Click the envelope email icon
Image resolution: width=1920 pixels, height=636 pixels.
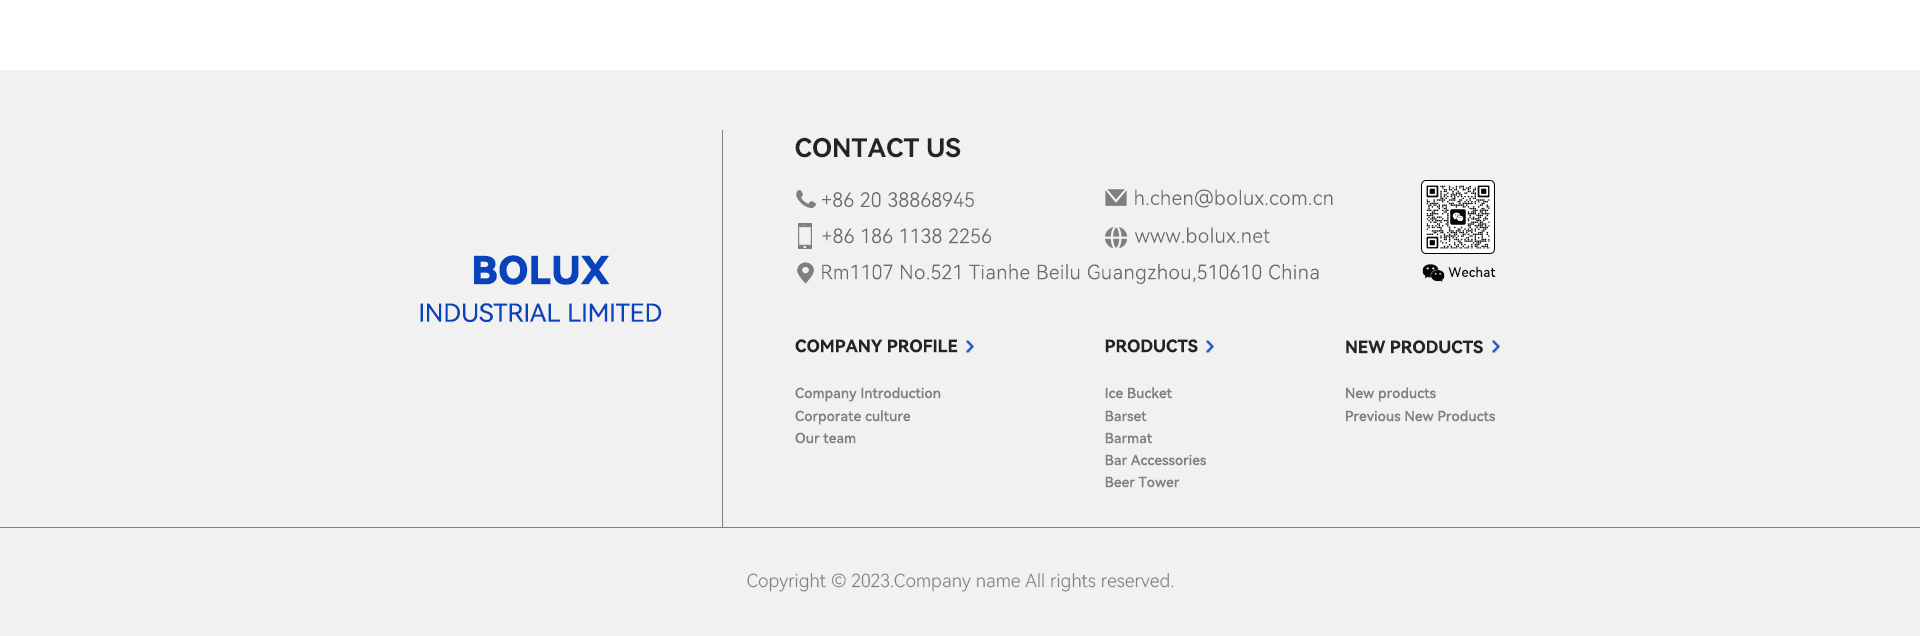click(x=1116, y=198)
